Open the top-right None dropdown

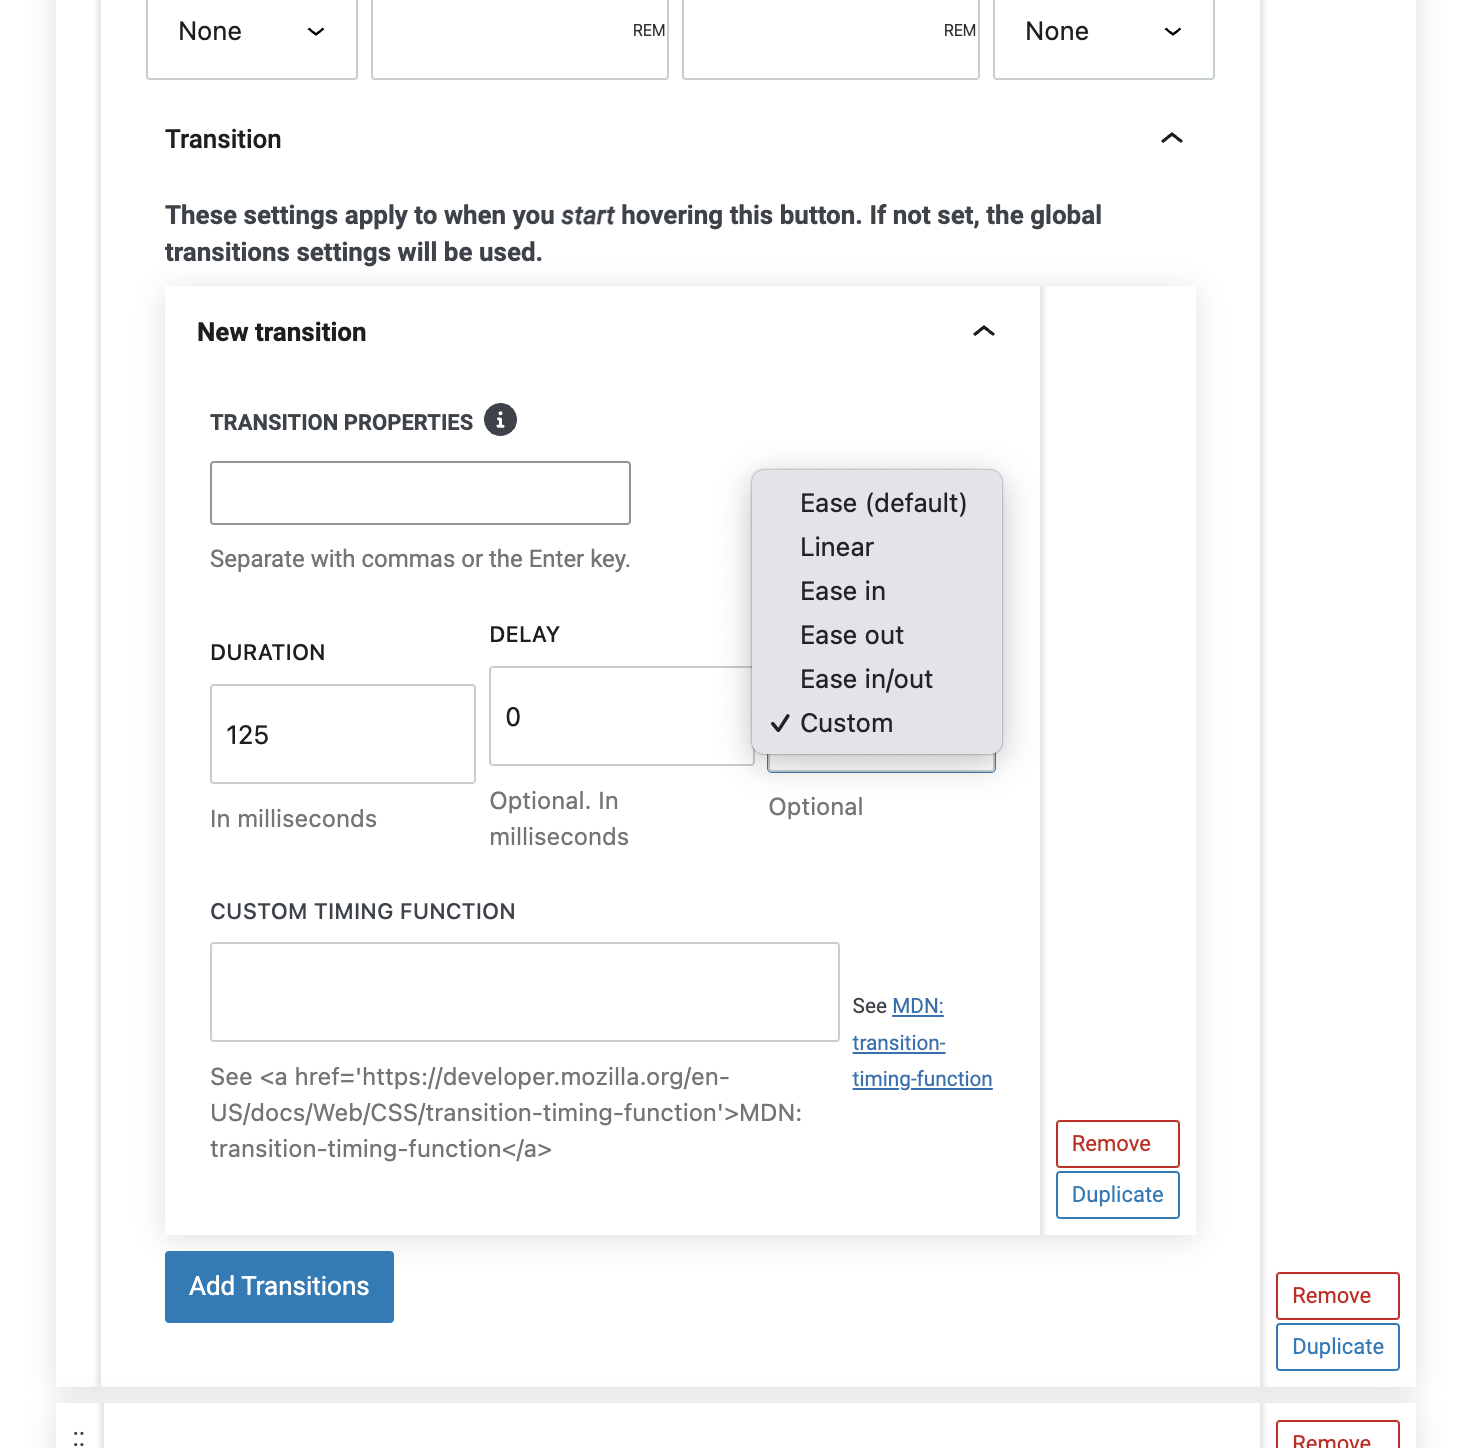click(x=1103, y=32)
